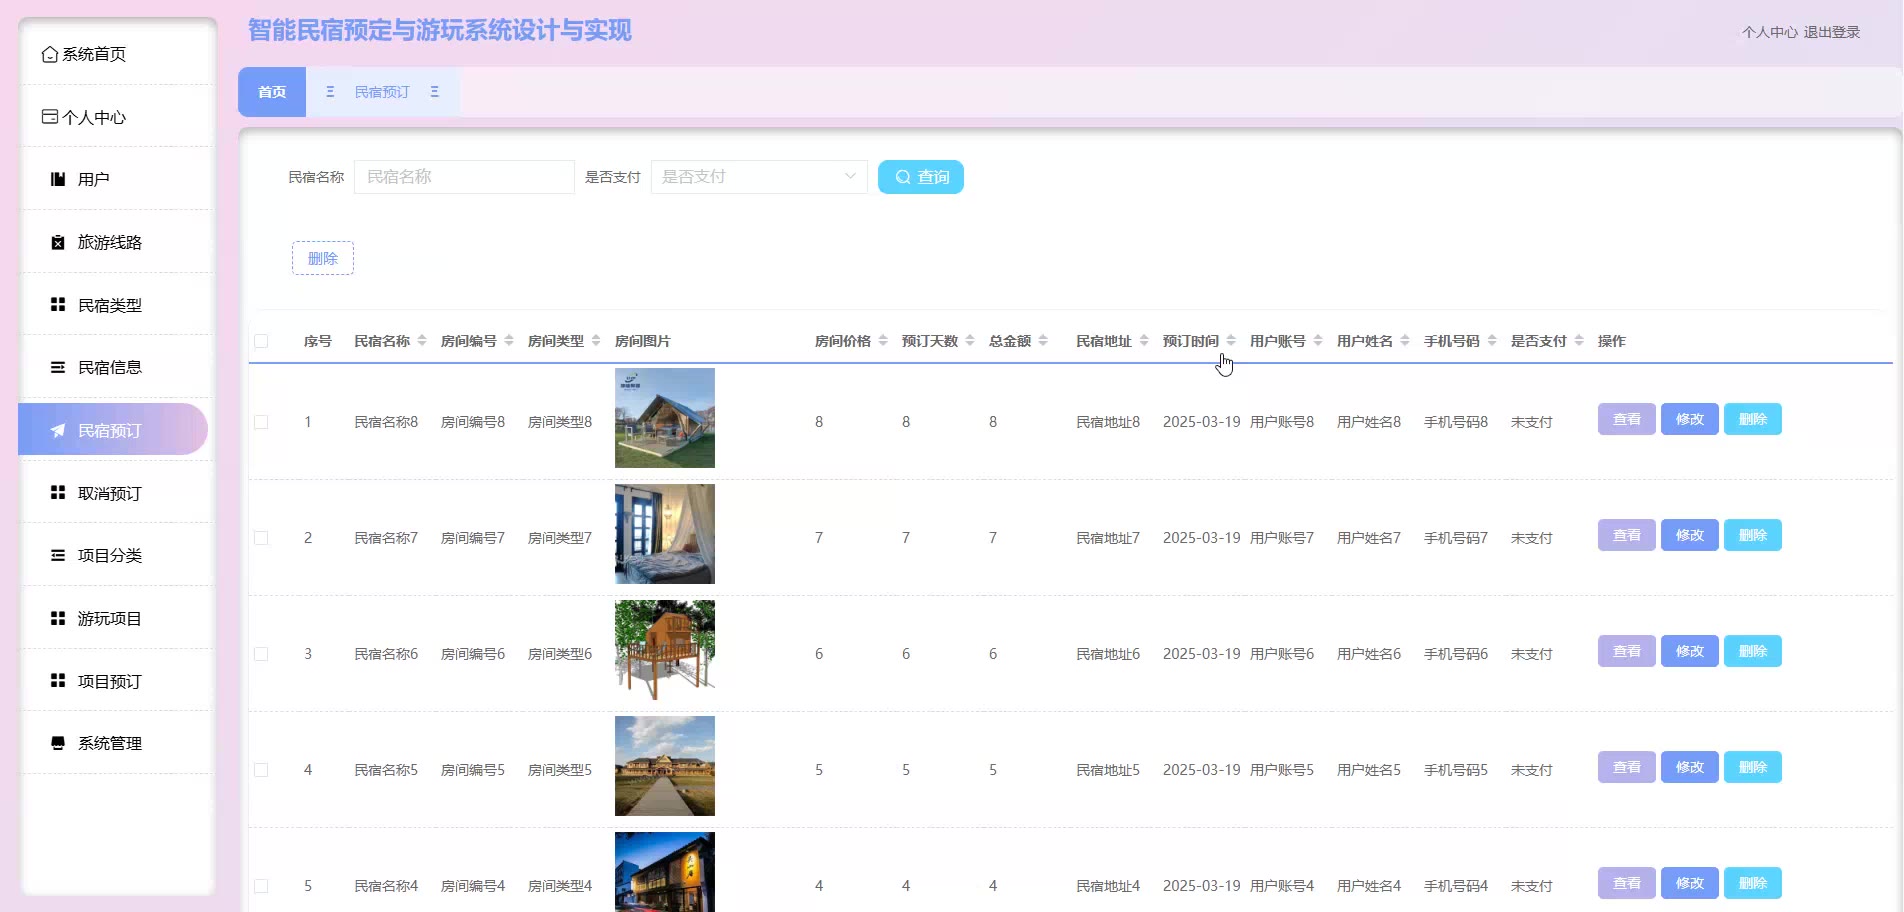Screen dimensions: 1904x912
Task: Click the 项目分类 list icon
Action: coord(58,556)
